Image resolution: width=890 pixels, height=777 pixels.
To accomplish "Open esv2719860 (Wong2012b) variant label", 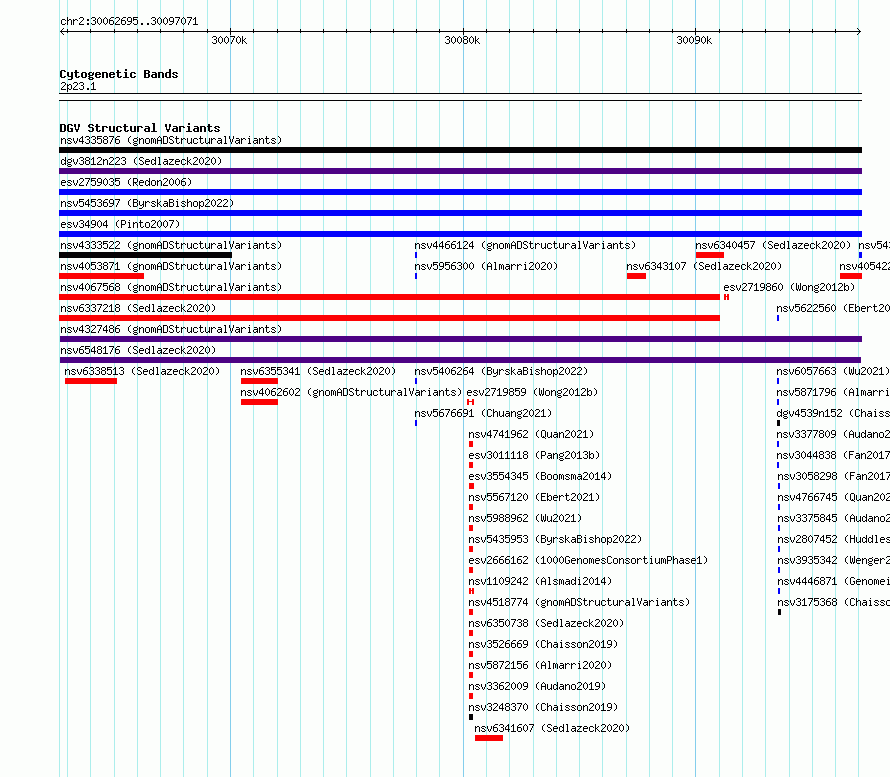I will [x=789, y=287].
